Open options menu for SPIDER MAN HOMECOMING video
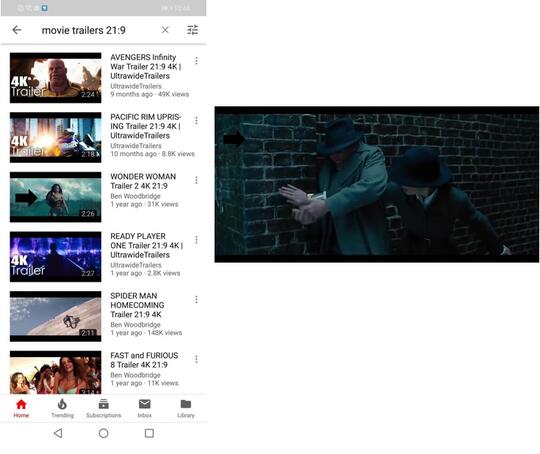The height and width of the screenshot is (454, 540). click(x=196, y=299)
